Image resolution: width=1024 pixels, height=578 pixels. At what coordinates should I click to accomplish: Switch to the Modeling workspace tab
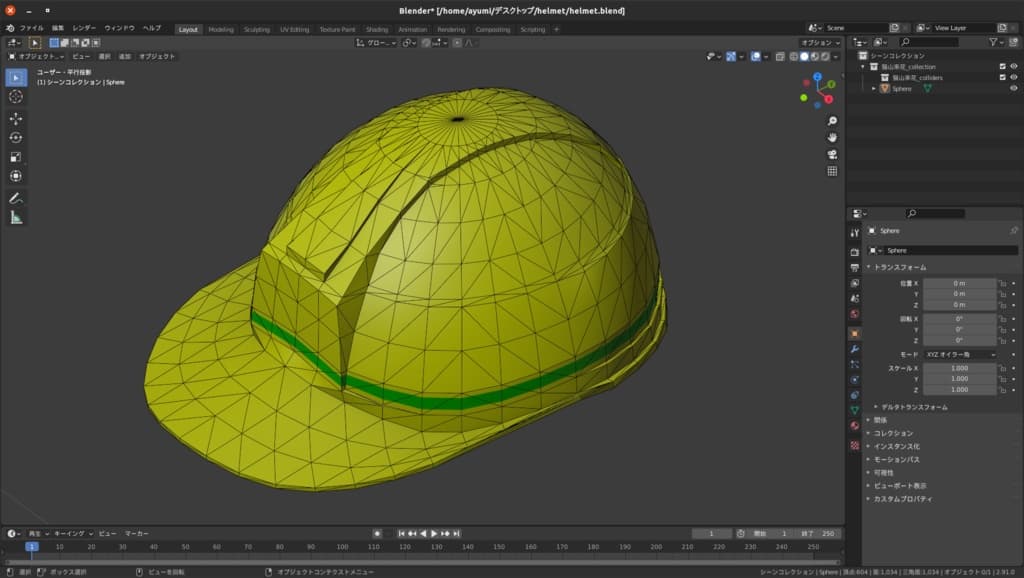pyautogui.click(x=221, y=29)
